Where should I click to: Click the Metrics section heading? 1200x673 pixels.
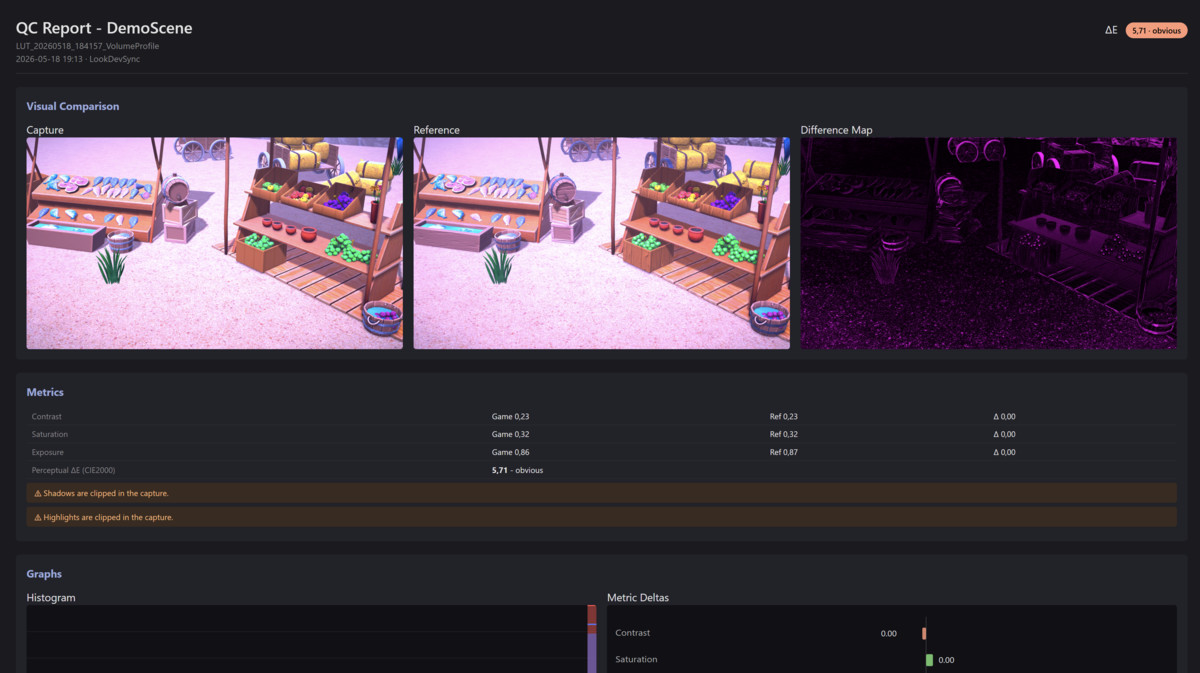tap(45, 392)
